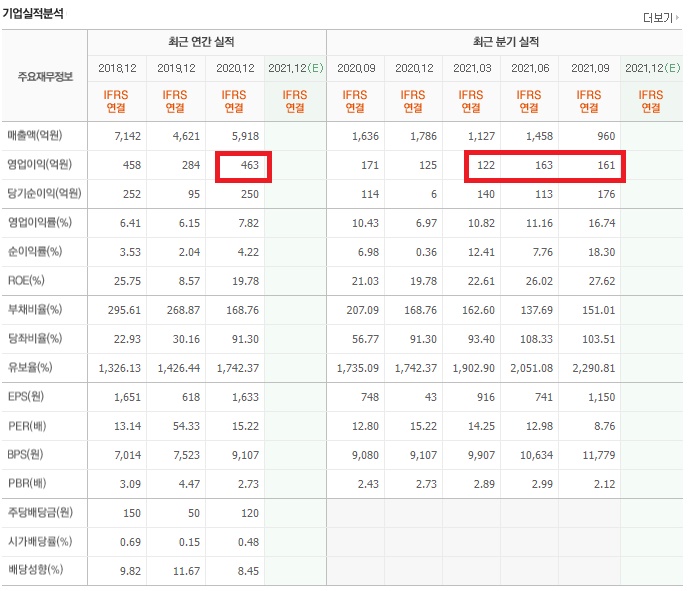
Task: Click the 11.67 payout ratio value
Action: tap(186, 572)
